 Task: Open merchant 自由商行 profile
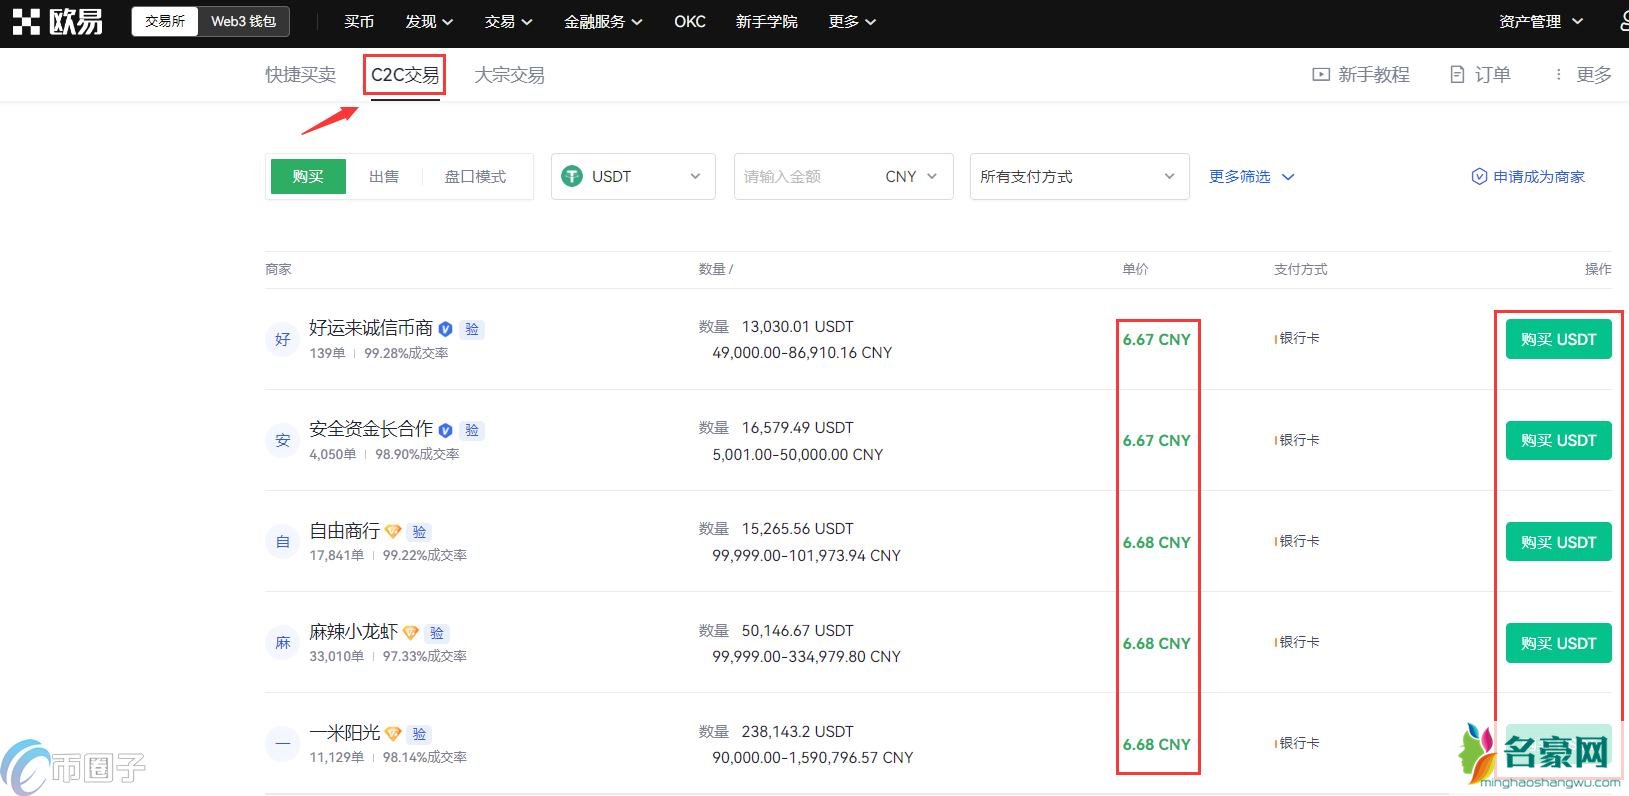(x=344, y=531)
